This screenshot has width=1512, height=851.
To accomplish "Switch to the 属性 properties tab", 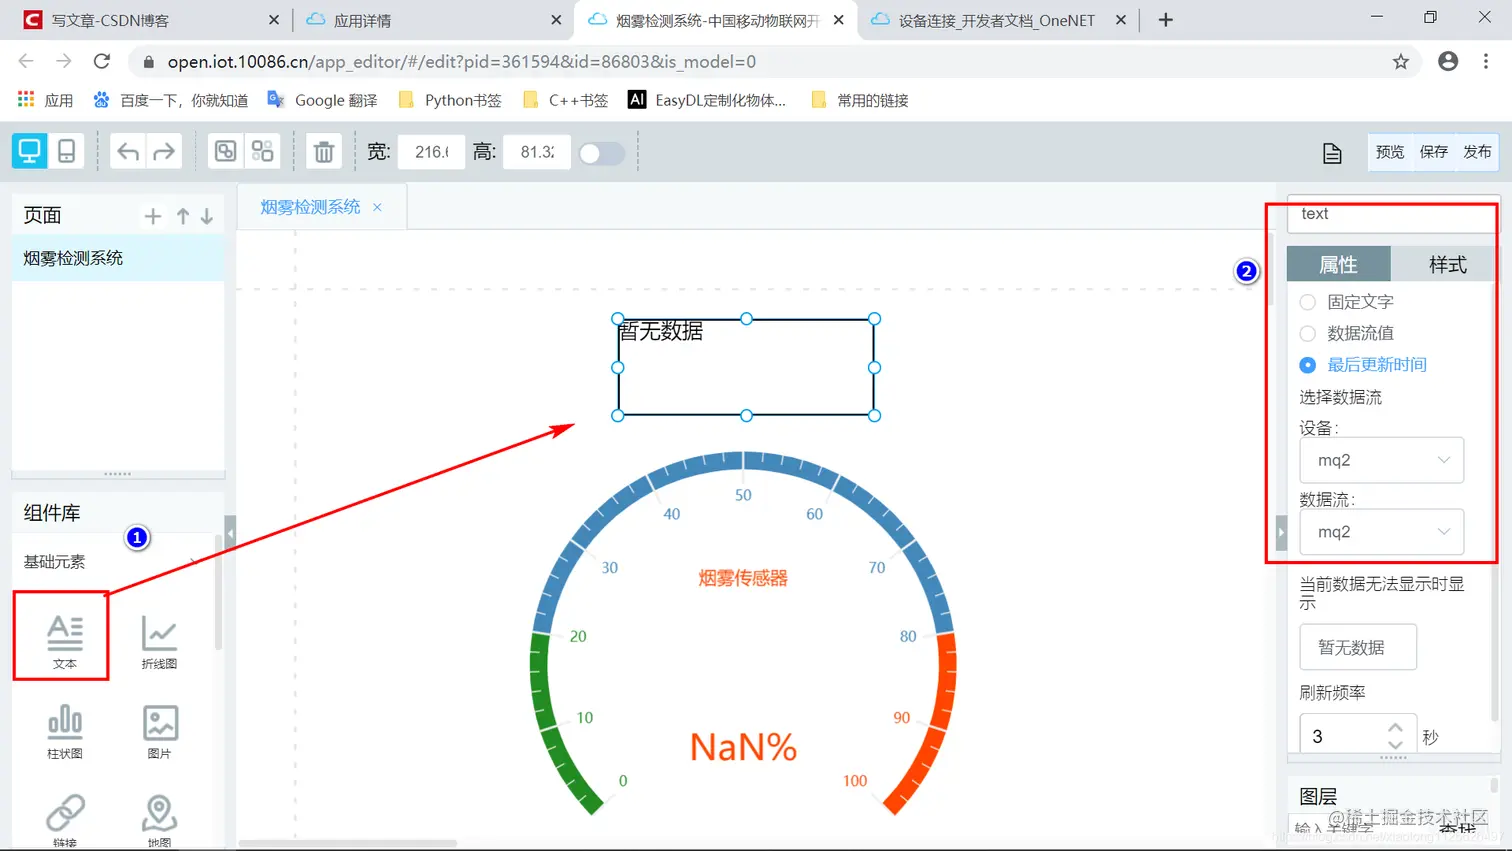I will coord(1338,264).
